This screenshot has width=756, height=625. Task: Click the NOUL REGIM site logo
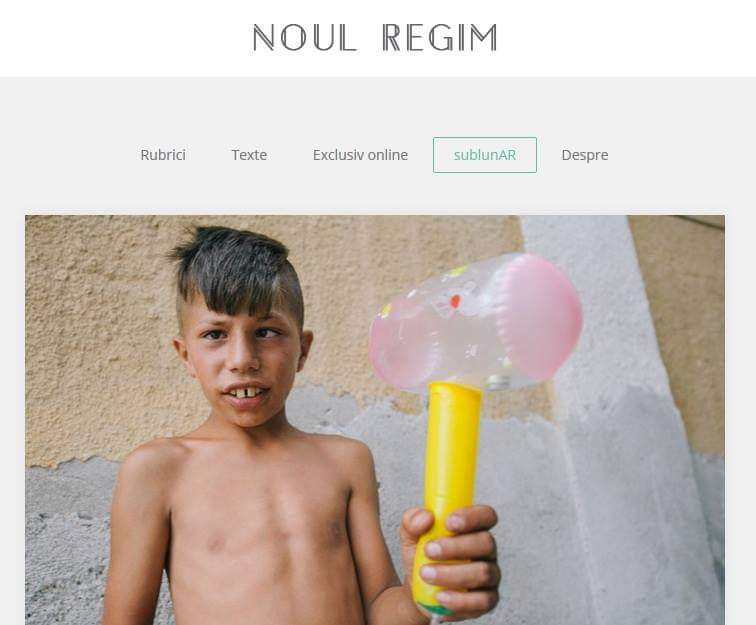[375, 38]
